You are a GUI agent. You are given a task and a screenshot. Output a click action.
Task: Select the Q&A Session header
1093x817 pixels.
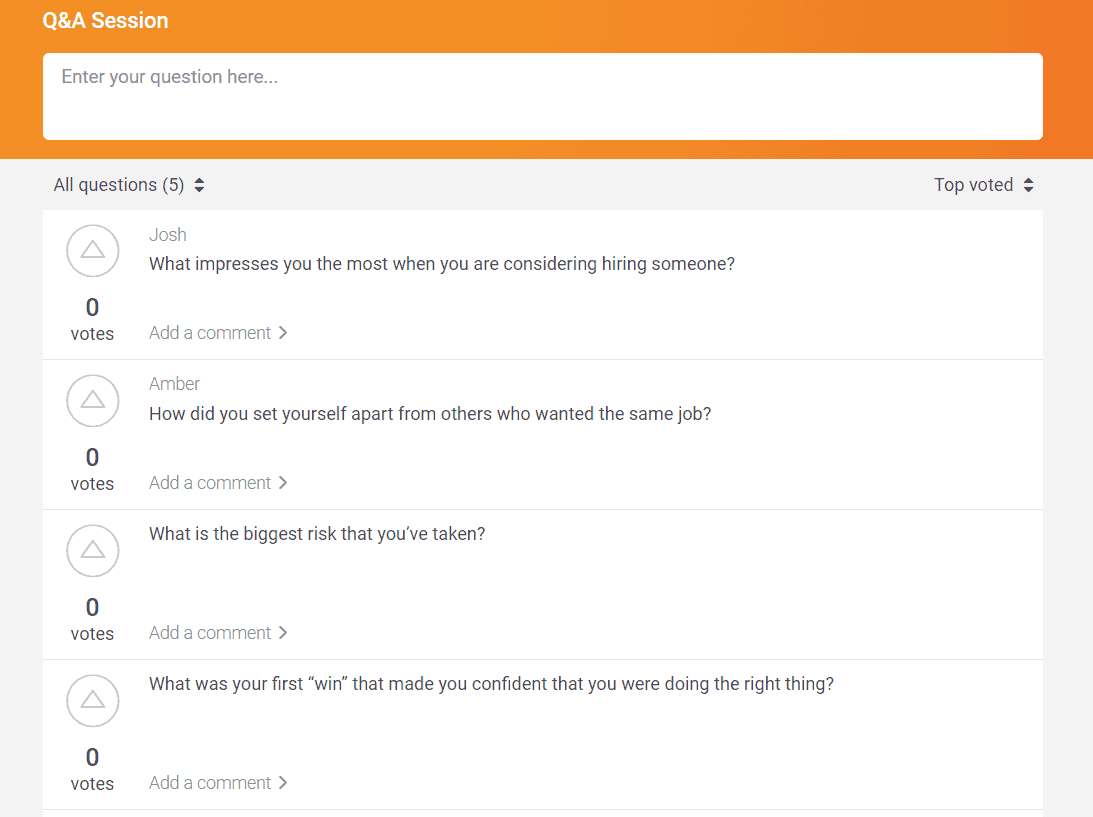coord(106,20)
